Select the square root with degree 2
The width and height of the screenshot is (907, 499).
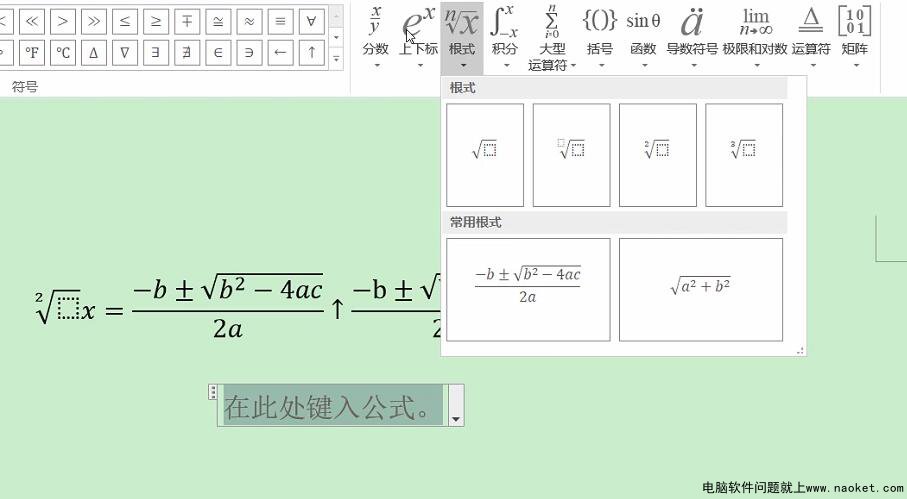pyautogui.click(x=657, y=154)
